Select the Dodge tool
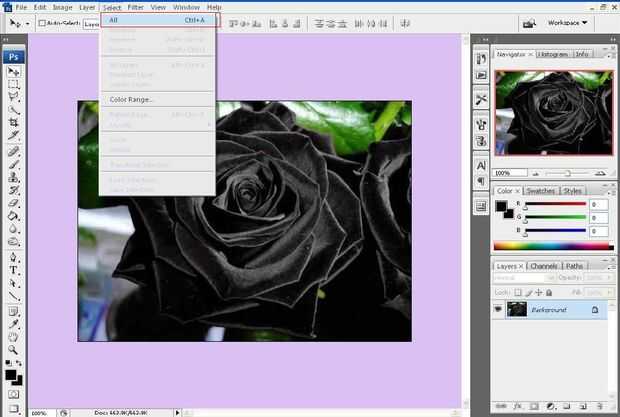Viewport: 620px width, 417px height. coord(13,241)
